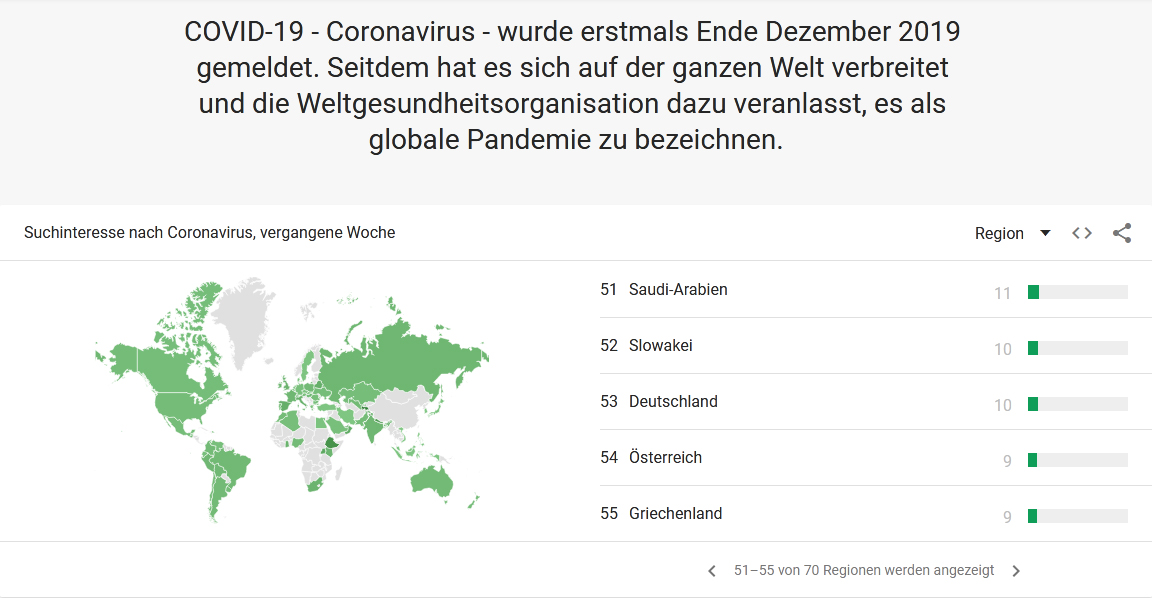Screen dimensions: 1152x598
Task: Click Greenland on the world map
Action: [242, 320]
